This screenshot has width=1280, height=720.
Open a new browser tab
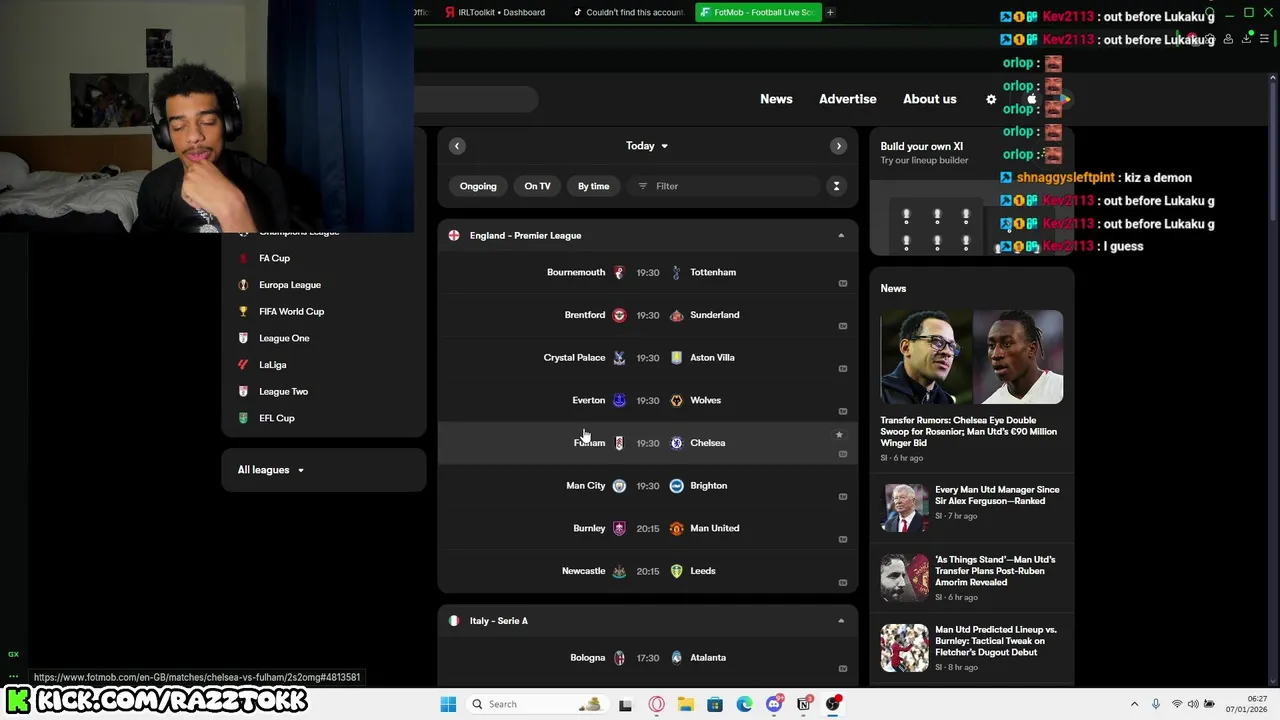pos(830,12)
